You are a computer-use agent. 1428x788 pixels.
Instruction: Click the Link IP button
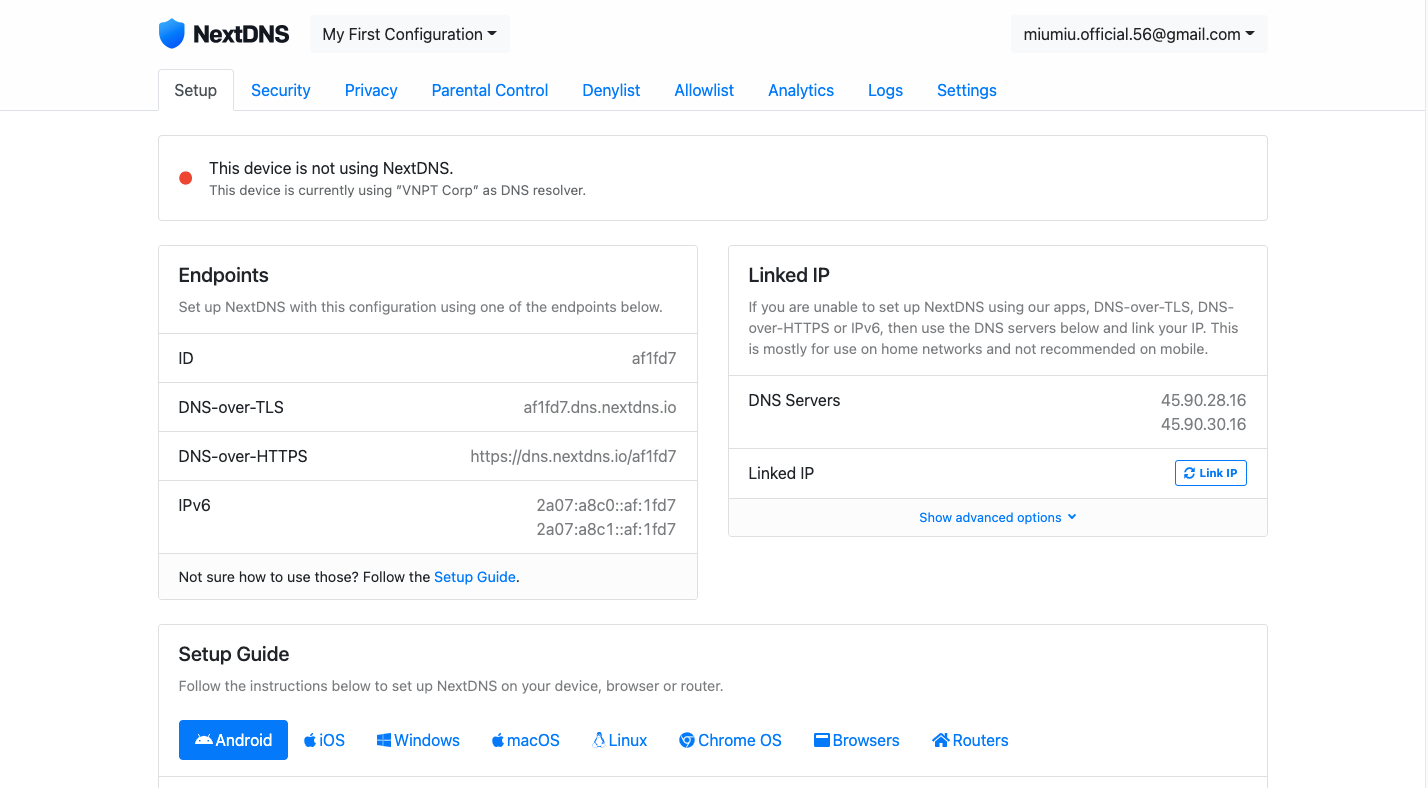click(x=1210, y=473)
